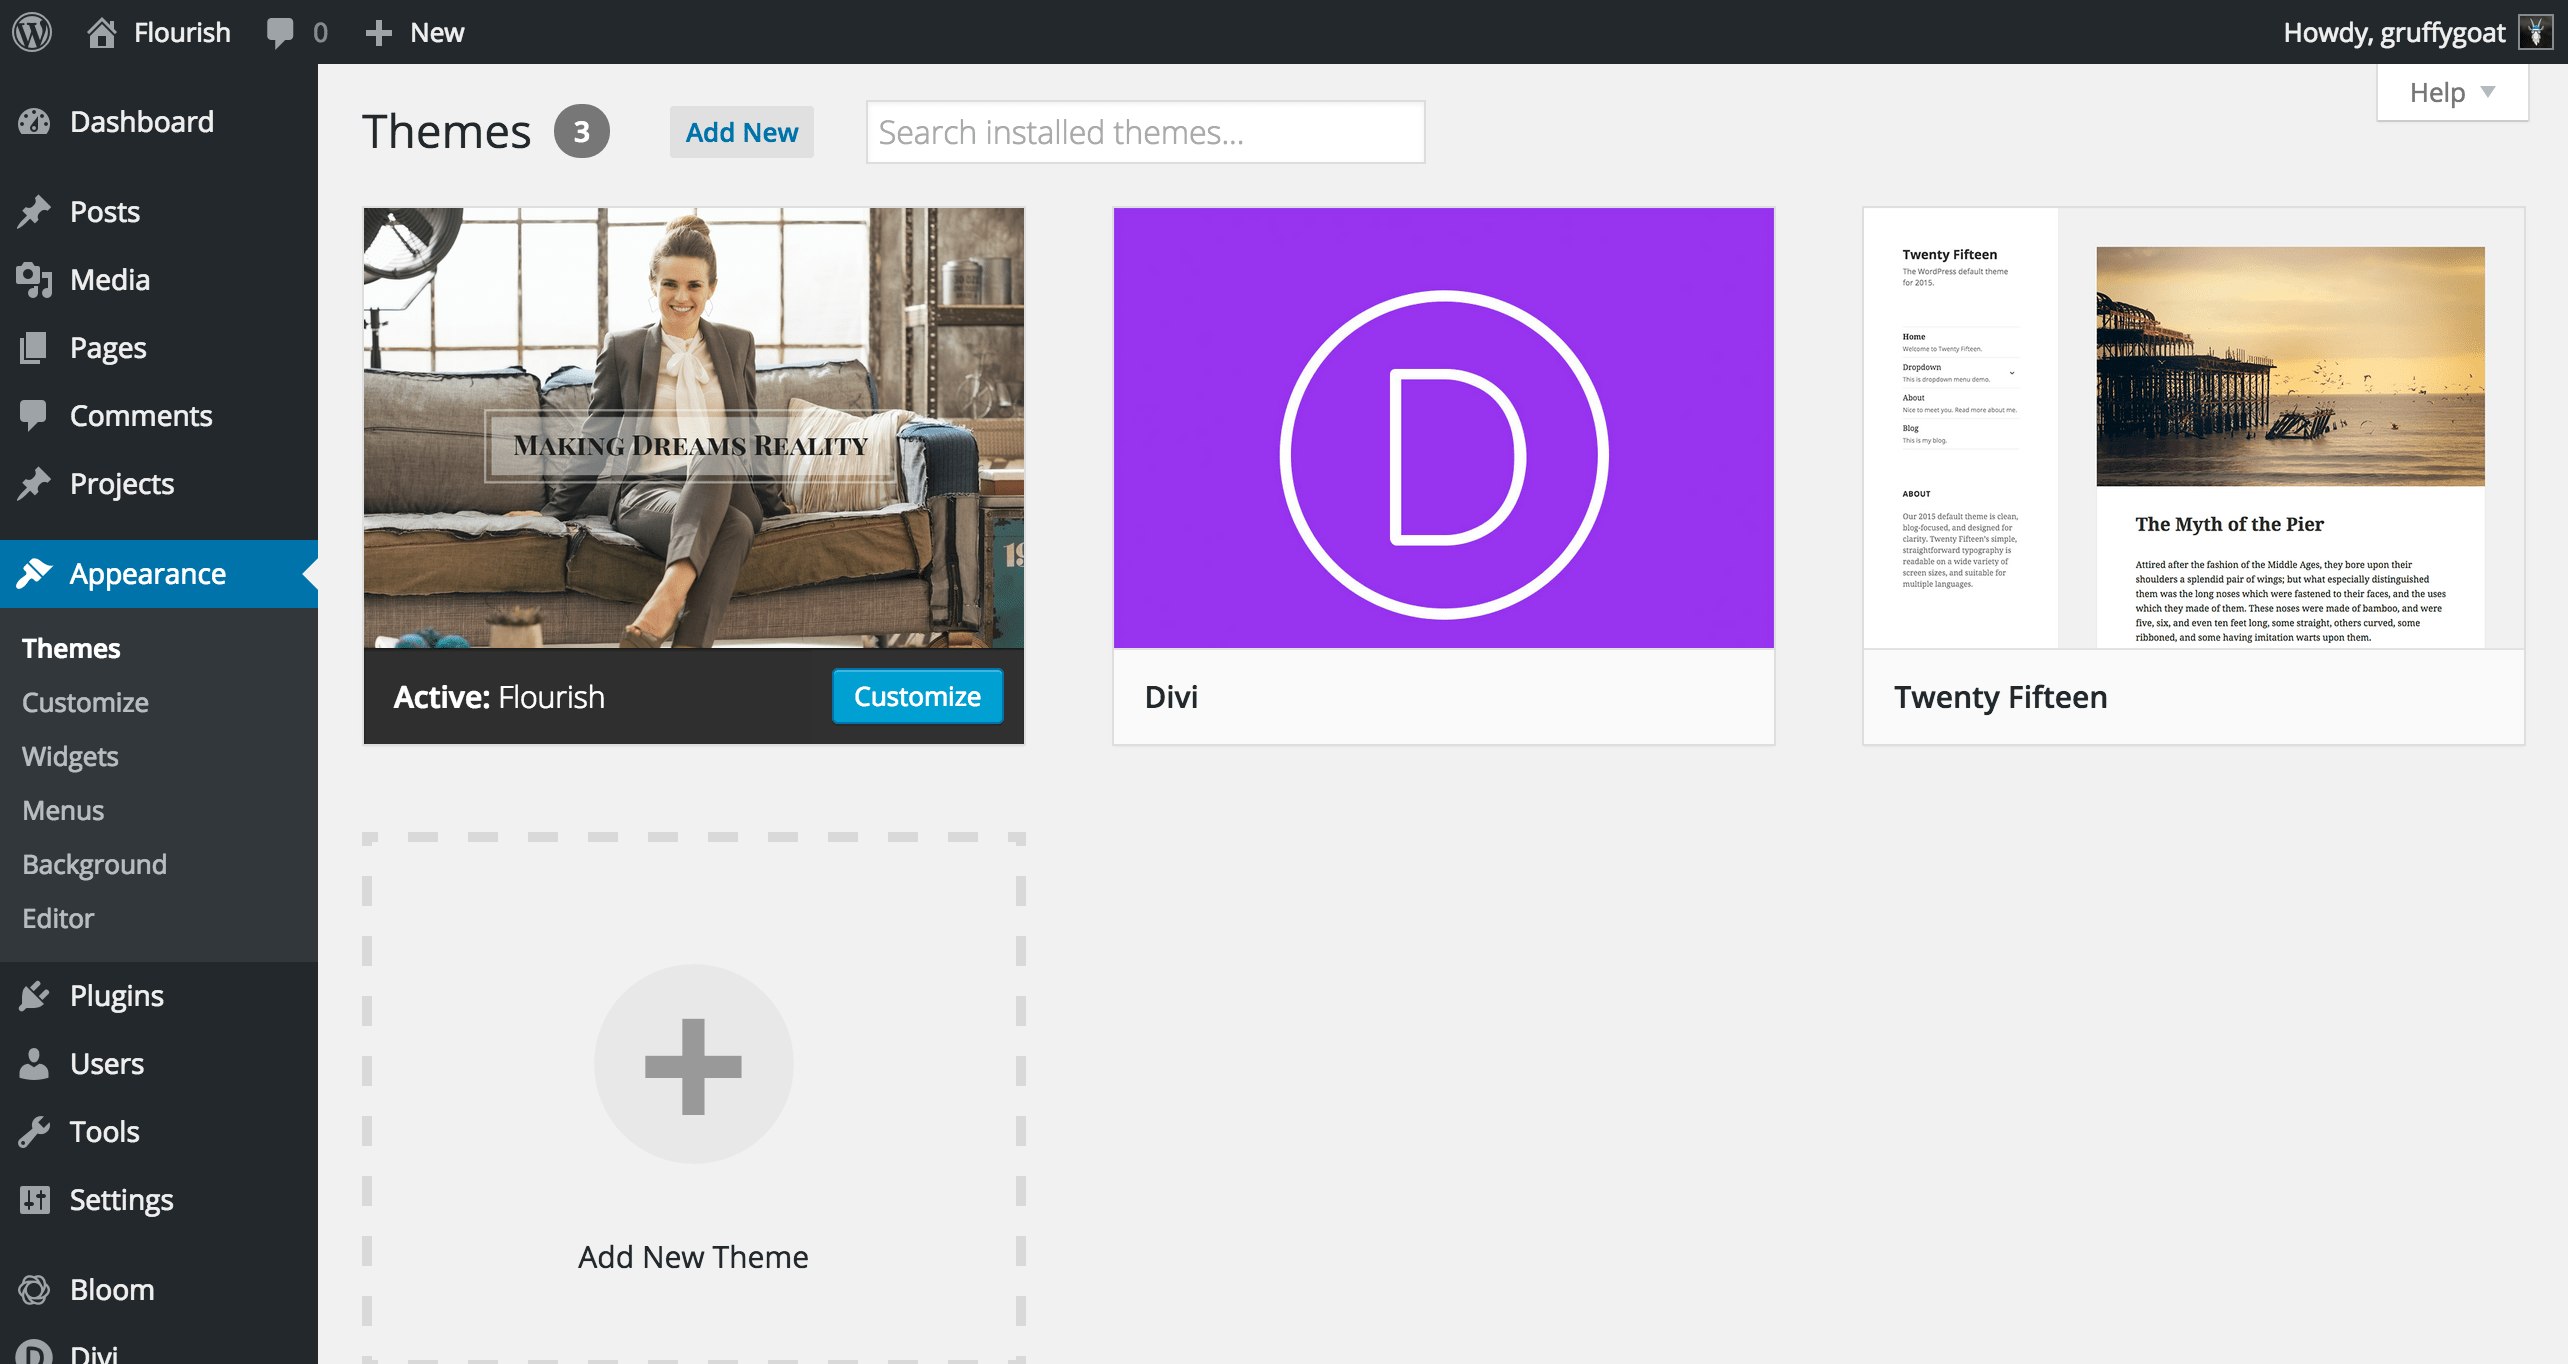Click the Comments speech bubble sidebar icon
Viewport: 2568px width, 1364px height.
pos(34,416)
